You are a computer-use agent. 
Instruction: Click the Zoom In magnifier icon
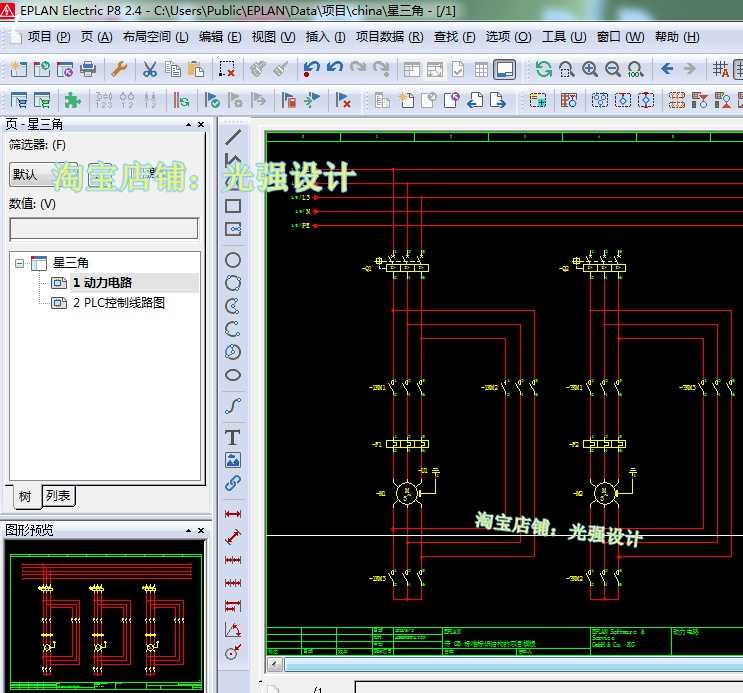pos(589,69)
